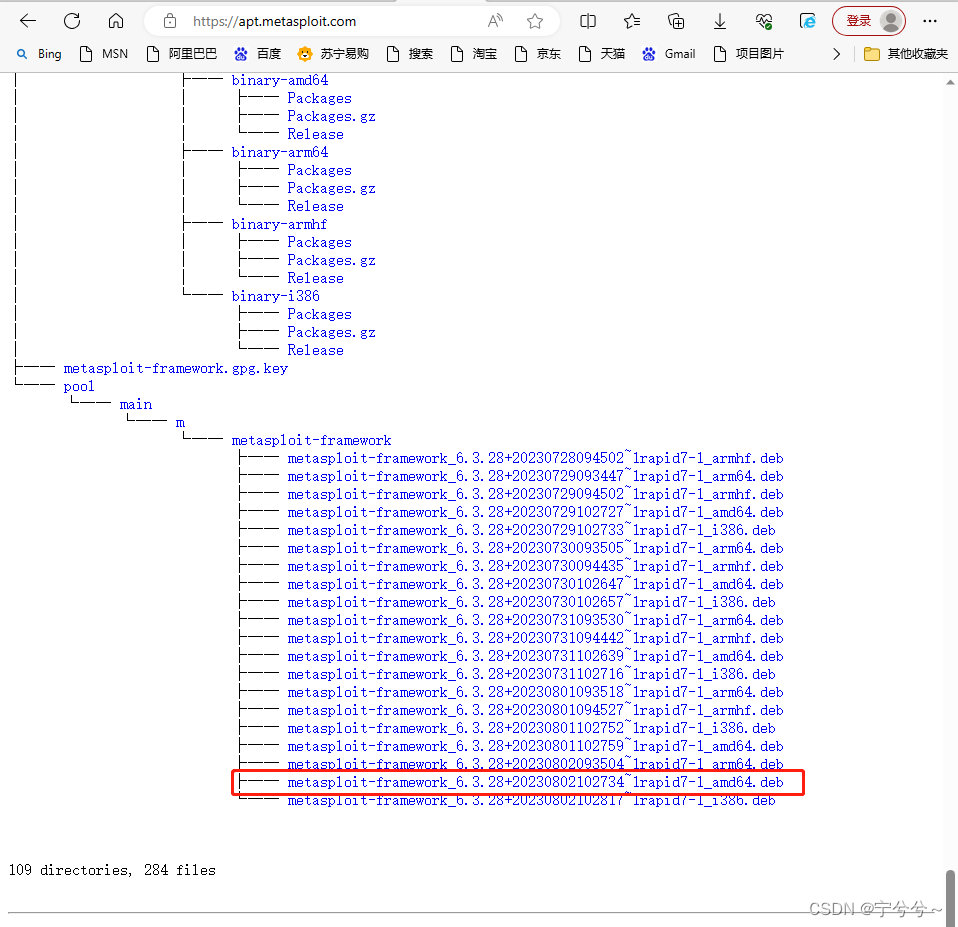Open the Settings and more menu

tap(930, 21)
